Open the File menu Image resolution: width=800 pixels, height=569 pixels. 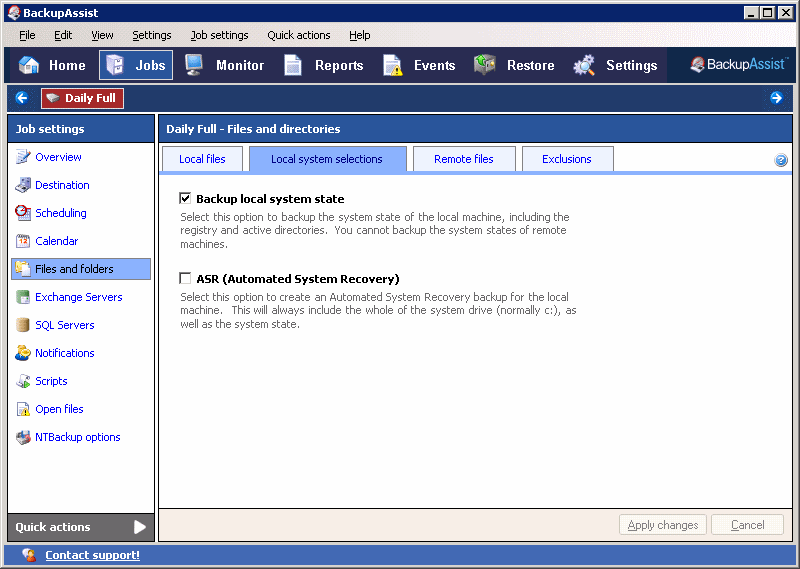pyautogui.click(x=27, y=35)
